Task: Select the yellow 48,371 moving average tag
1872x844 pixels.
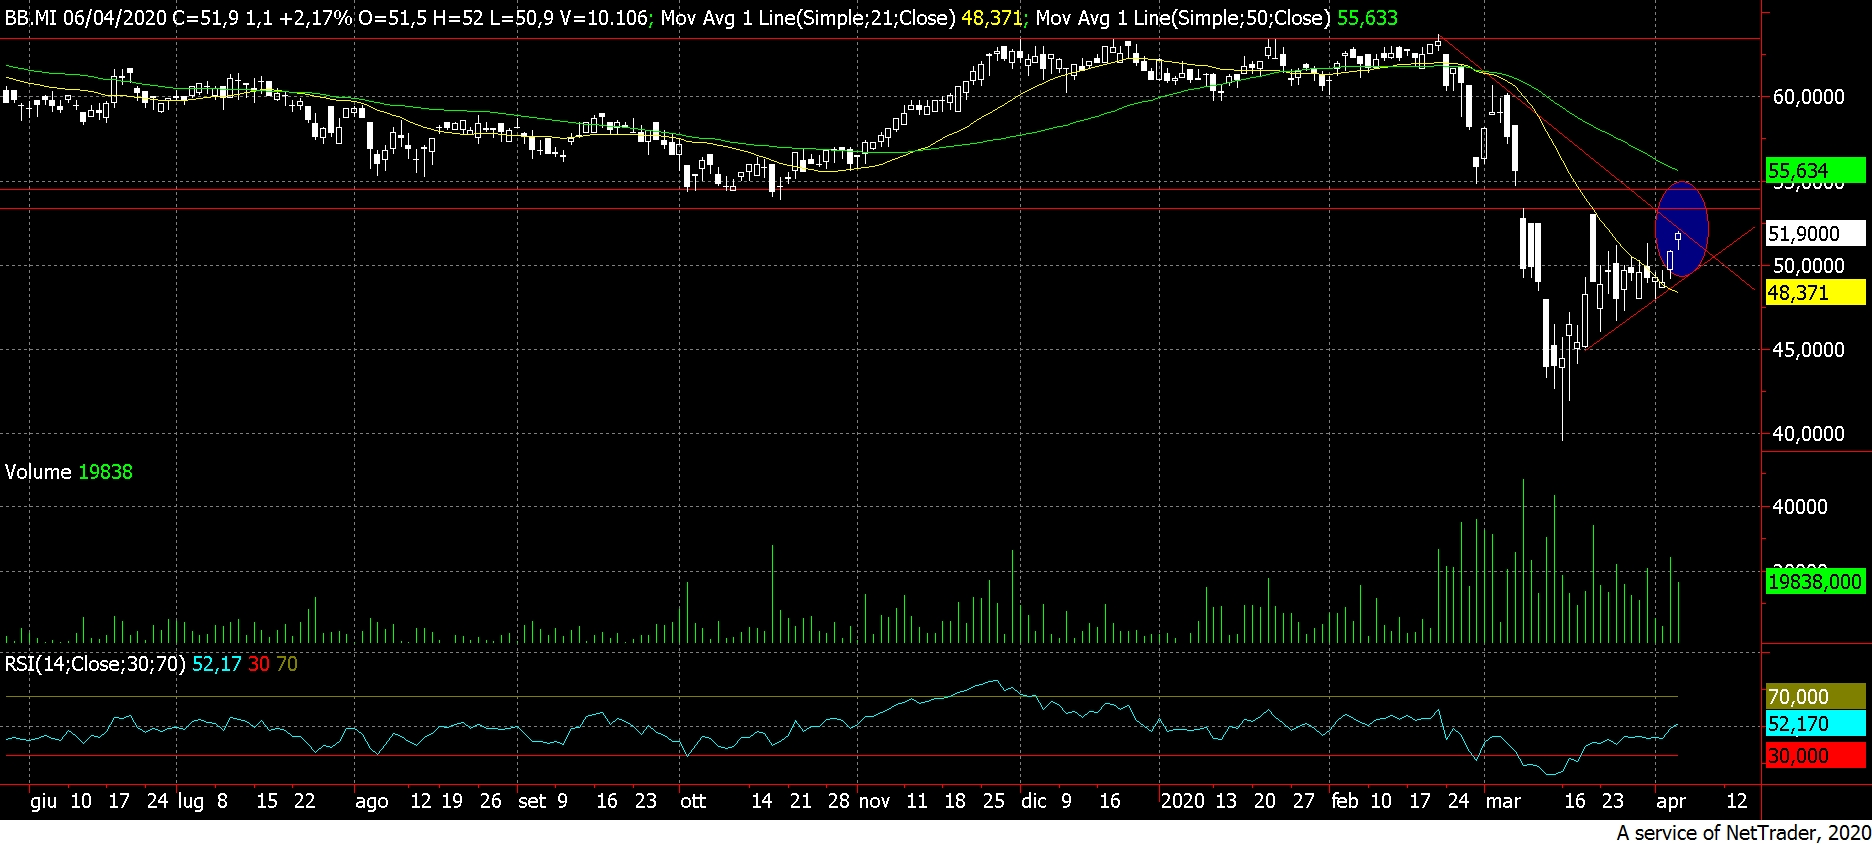Action: (x=1815, y=293)
